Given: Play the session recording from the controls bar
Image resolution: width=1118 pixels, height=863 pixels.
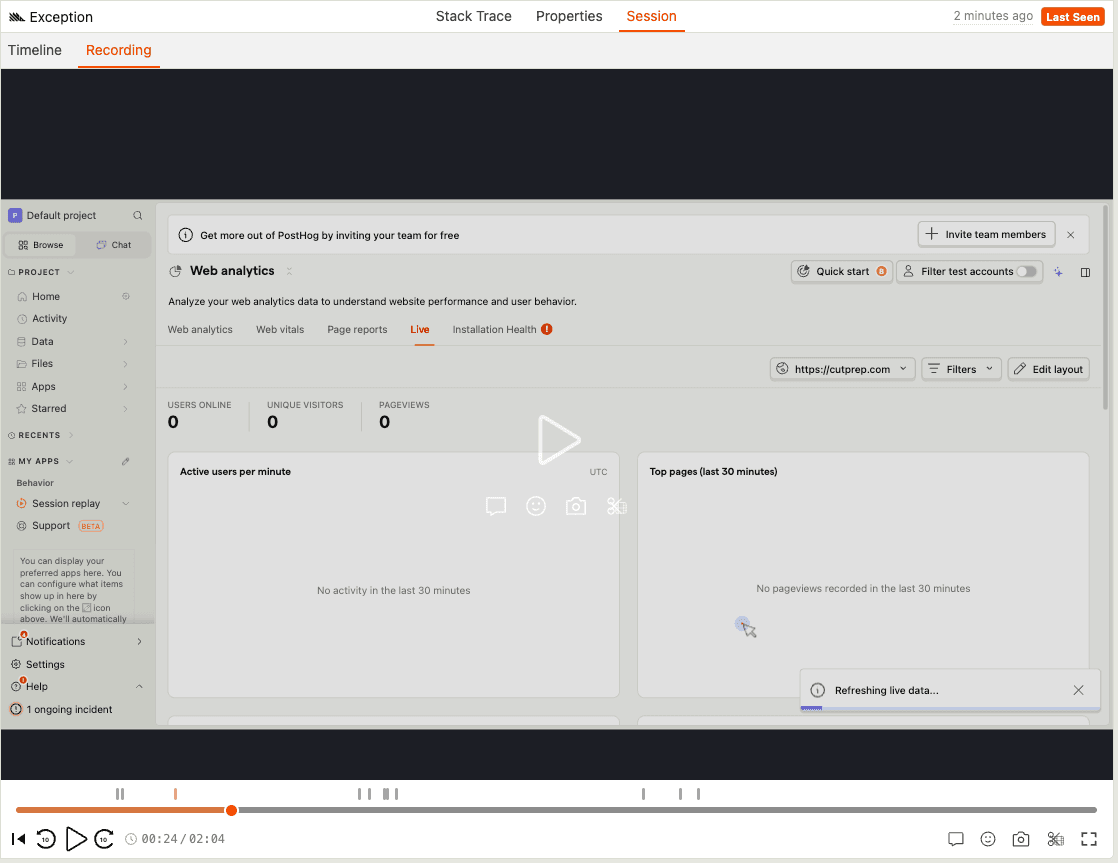Looking at the screenshot, I should pos(76,839).
